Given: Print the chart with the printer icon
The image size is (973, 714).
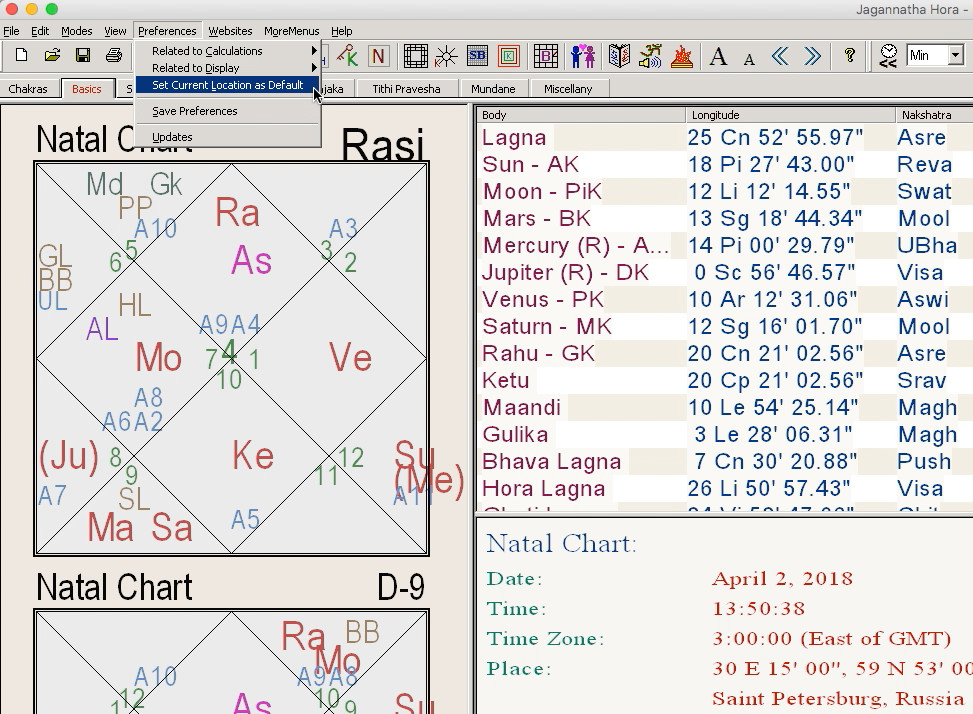Looking at the screenshot, I should click(x=114, y=56).
